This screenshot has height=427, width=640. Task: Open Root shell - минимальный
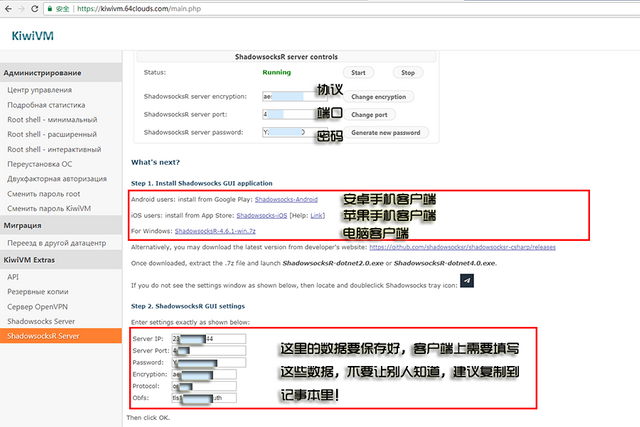tap(52, 120)
